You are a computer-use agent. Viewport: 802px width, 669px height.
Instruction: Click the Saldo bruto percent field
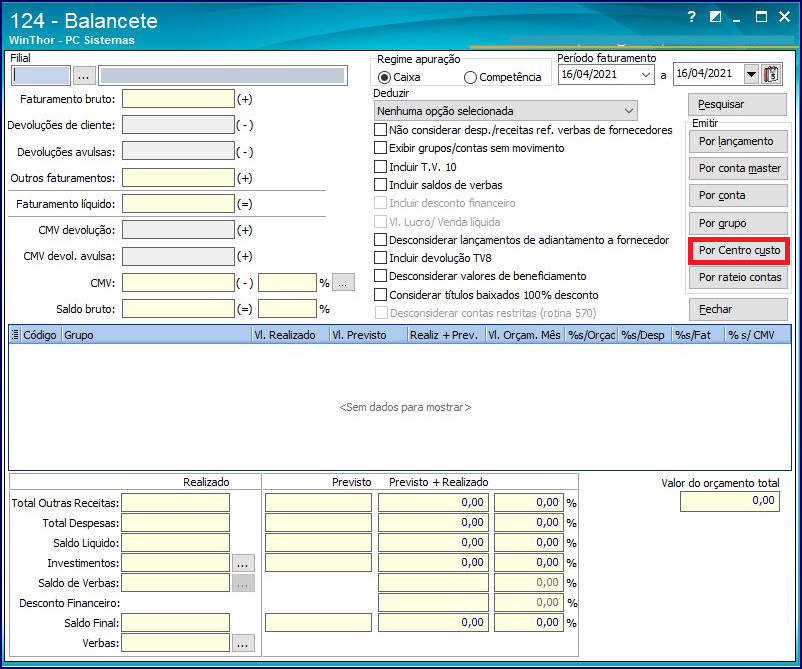pos(287,308)
